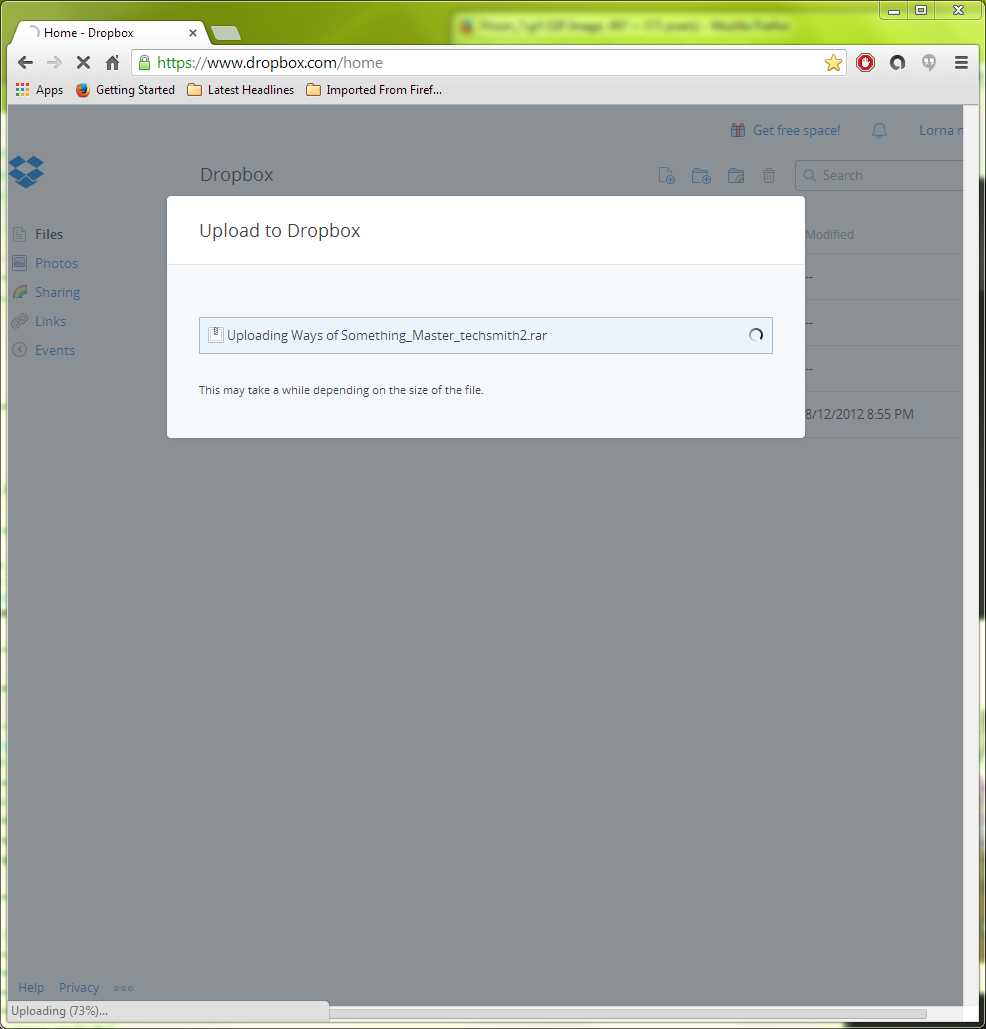Click the Help link
986x1029 pixels.
point(31,988)
